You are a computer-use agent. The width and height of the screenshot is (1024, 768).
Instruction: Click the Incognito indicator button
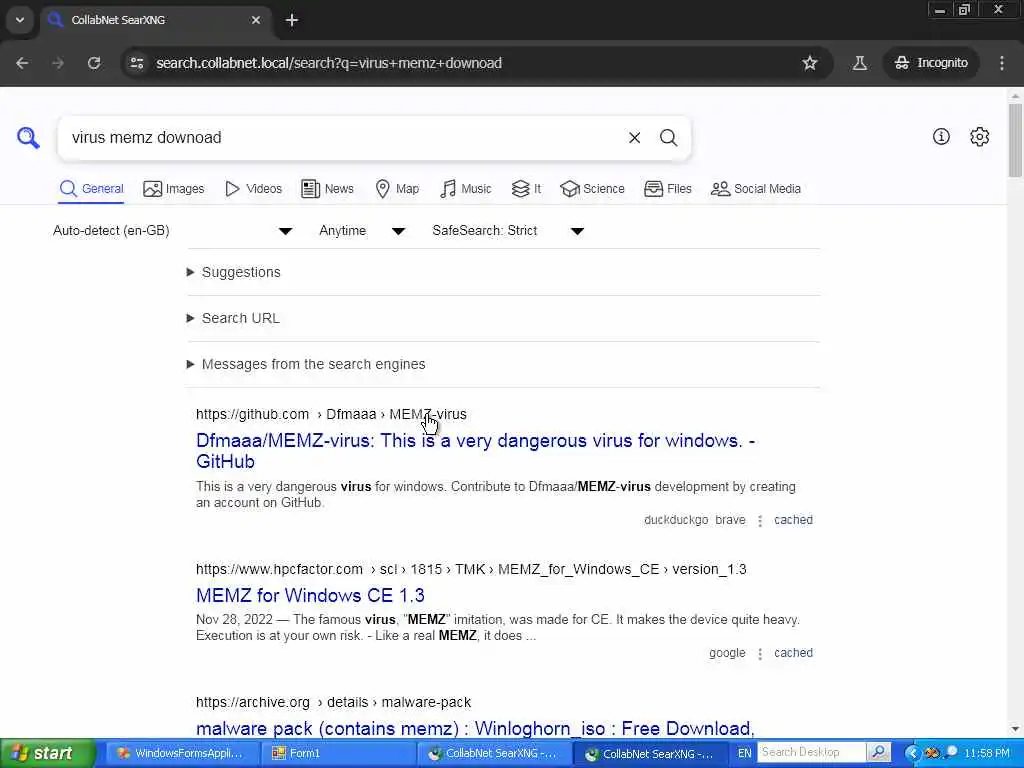click(x=931, y=63)
